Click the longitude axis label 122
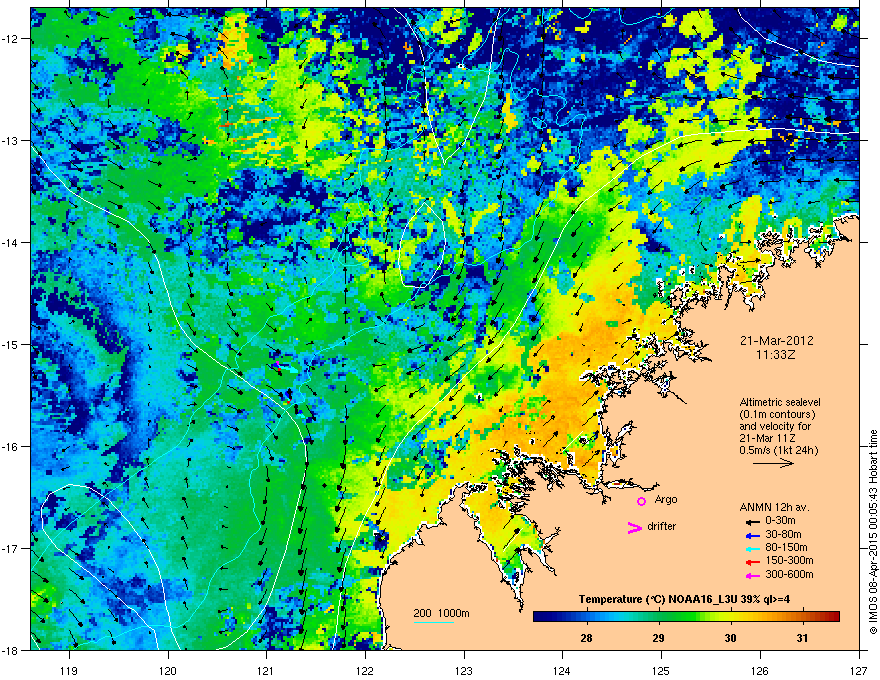The height and width of the screenshot is (680, 880). 365,670
